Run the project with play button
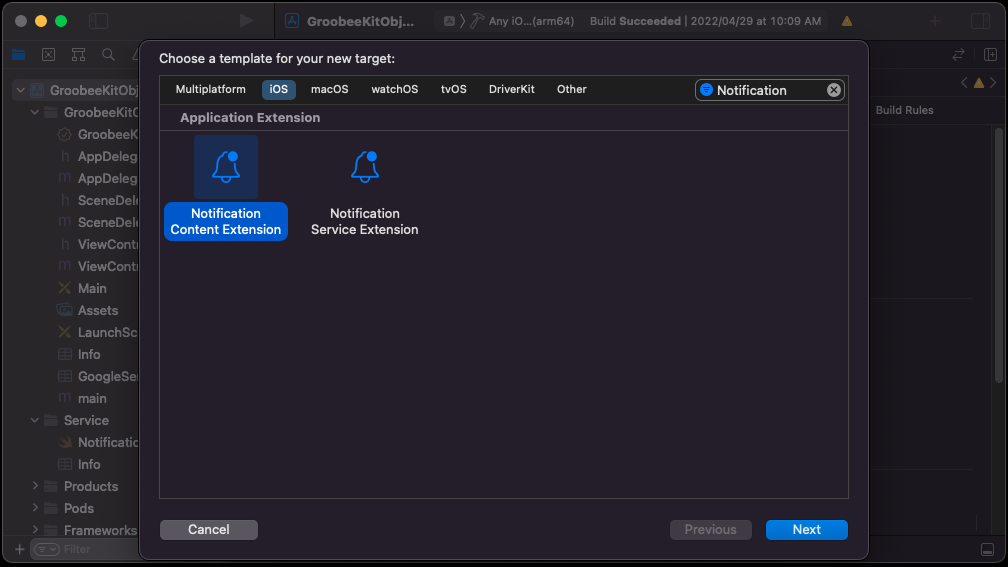Viewport: 1008px width, 567px height. click(246, 21)
